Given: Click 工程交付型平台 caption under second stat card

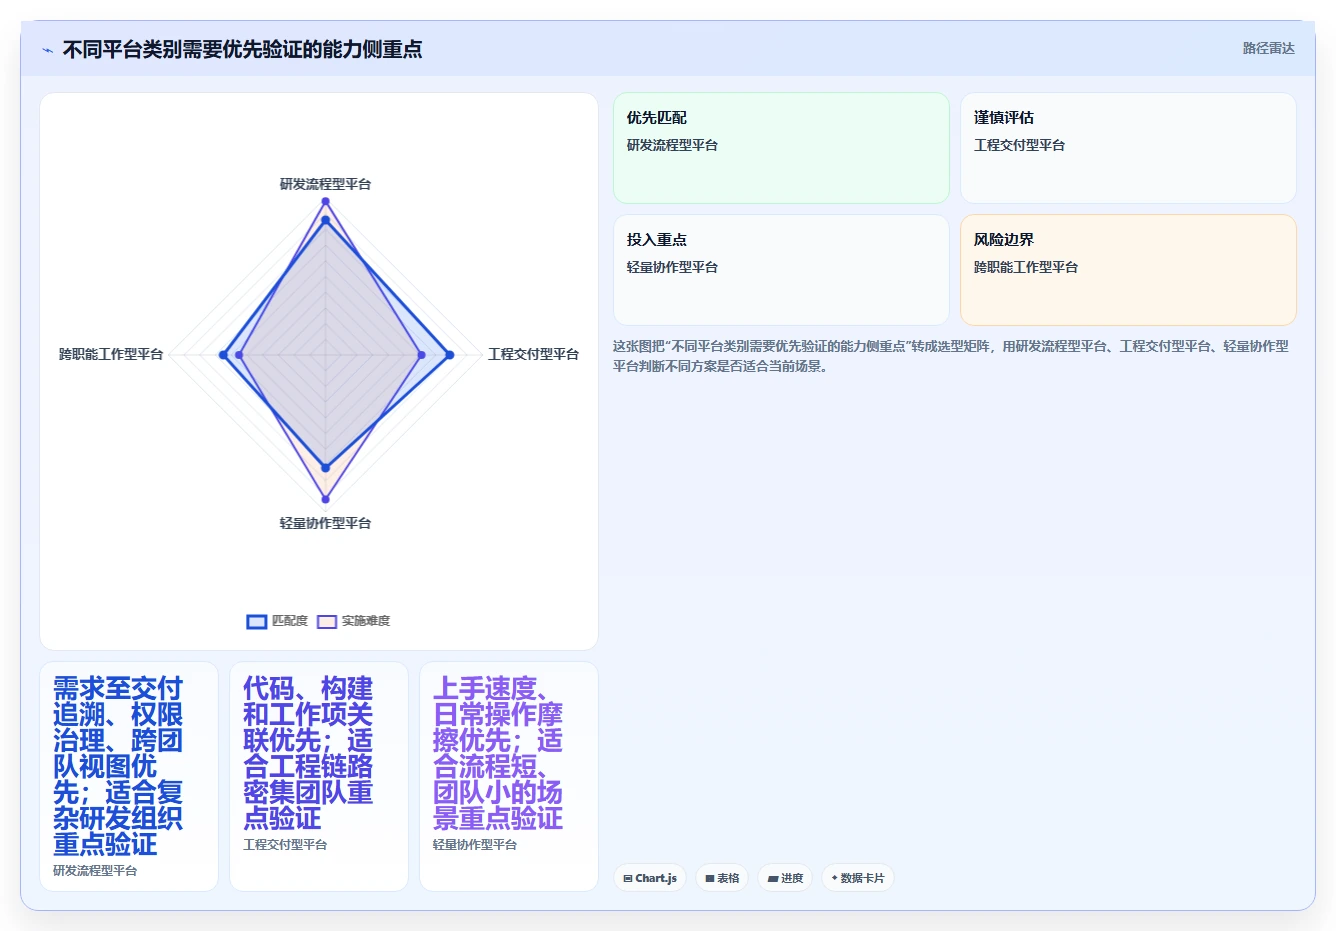Looking at the screenshot, I should 285,845.
